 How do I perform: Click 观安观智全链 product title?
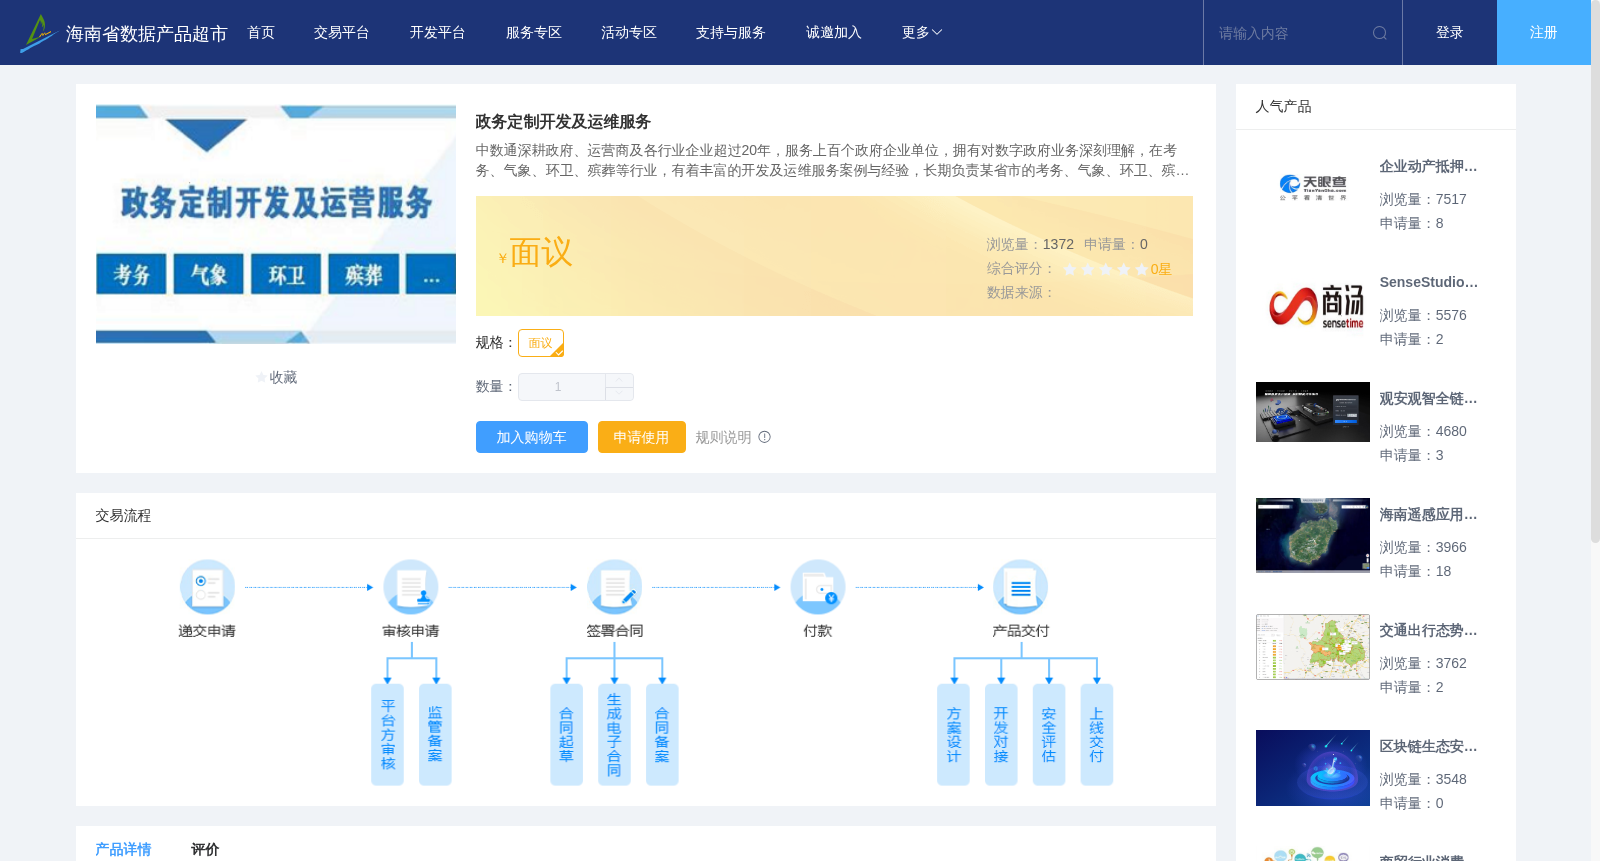click(x=1428, y=399)
